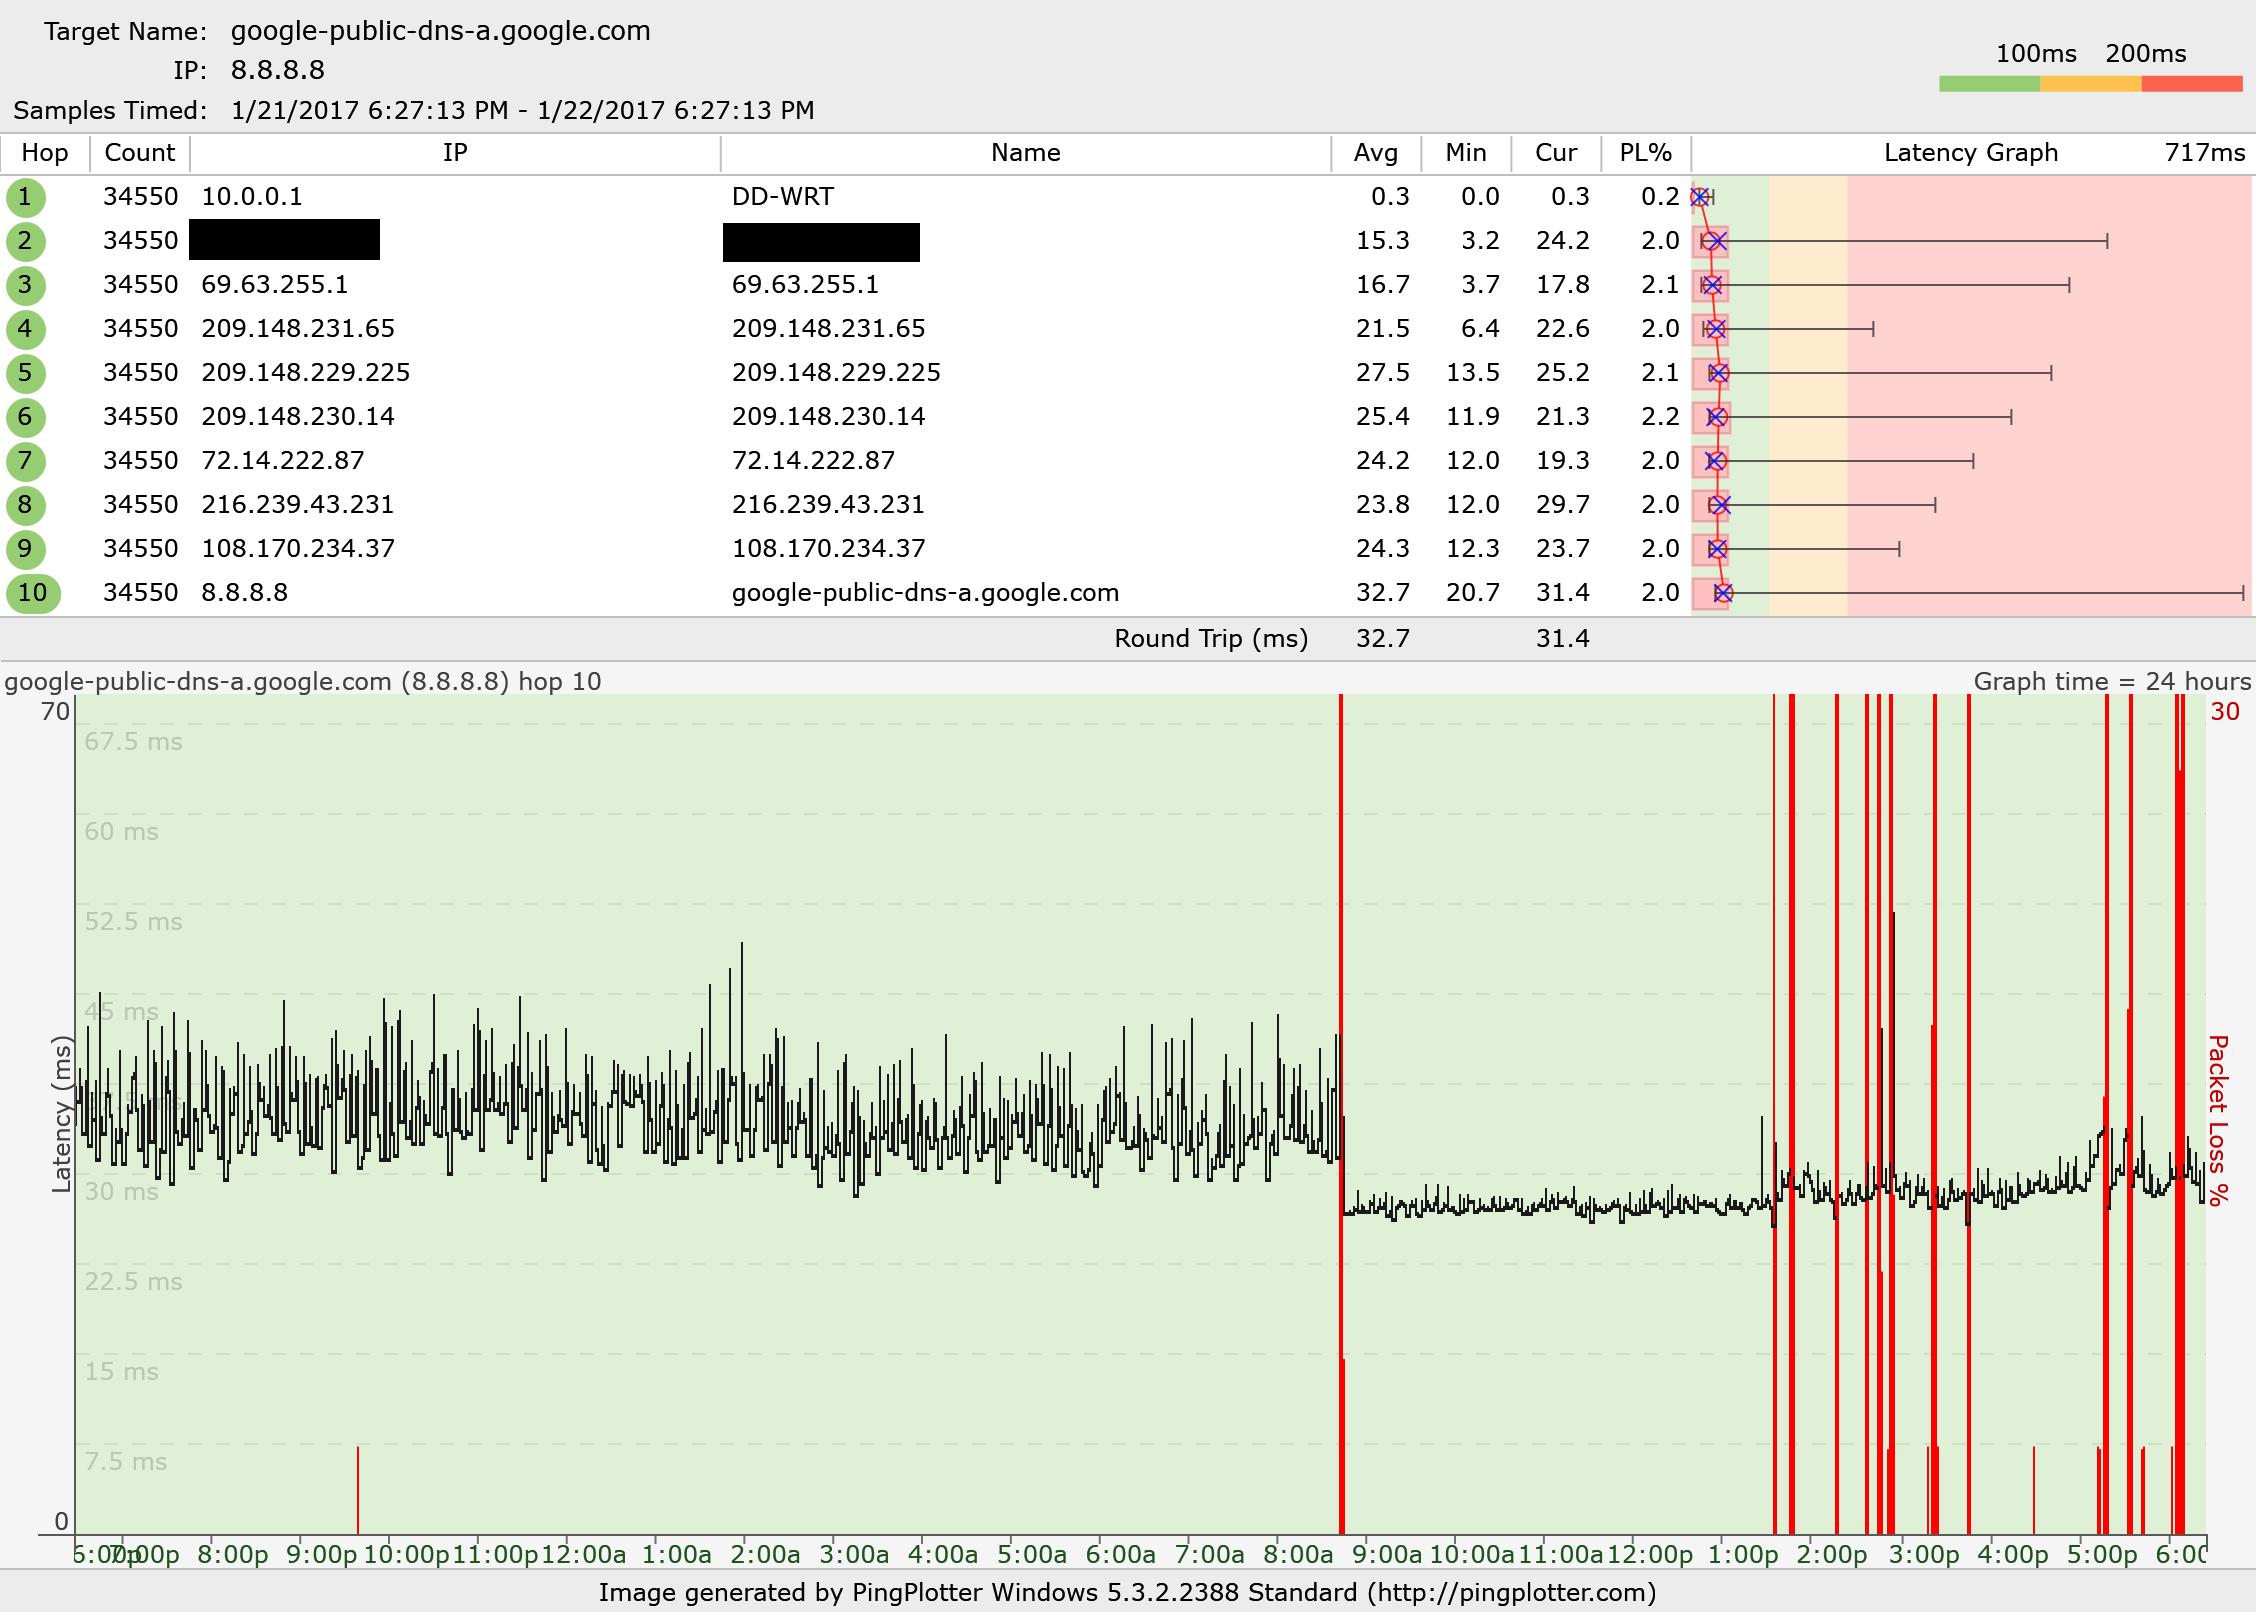Click the 10:00p time axis label
2256x1612 pixels.
click(x=406, y=1555)
